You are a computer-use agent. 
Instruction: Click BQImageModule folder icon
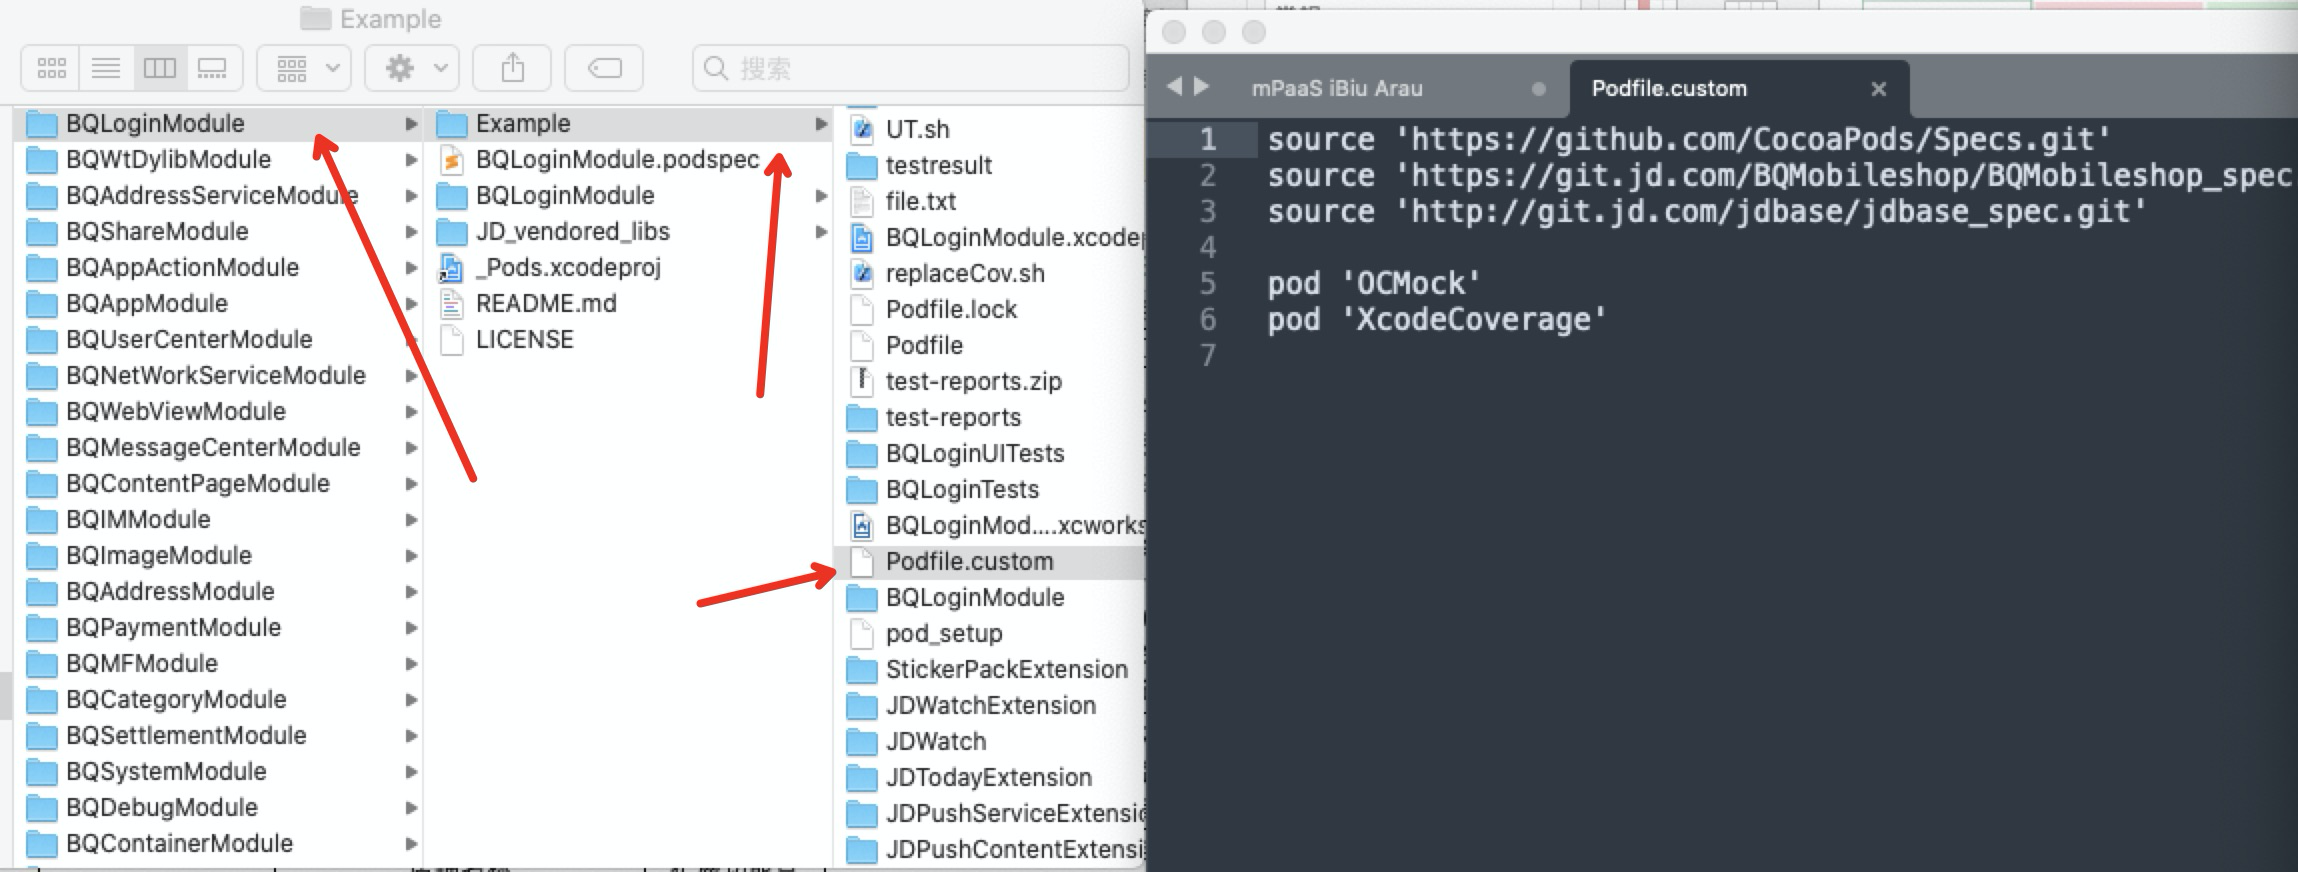[x=41, y=556]
